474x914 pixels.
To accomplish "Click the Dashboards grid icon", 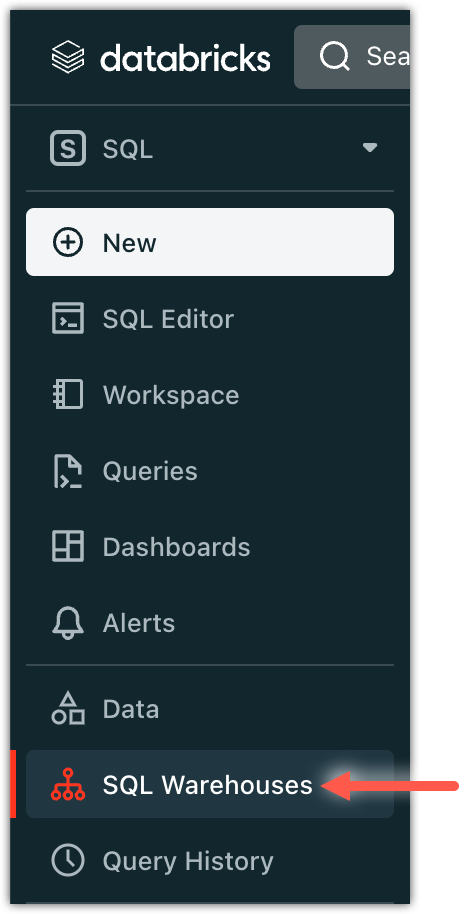I will click(68, 546).
